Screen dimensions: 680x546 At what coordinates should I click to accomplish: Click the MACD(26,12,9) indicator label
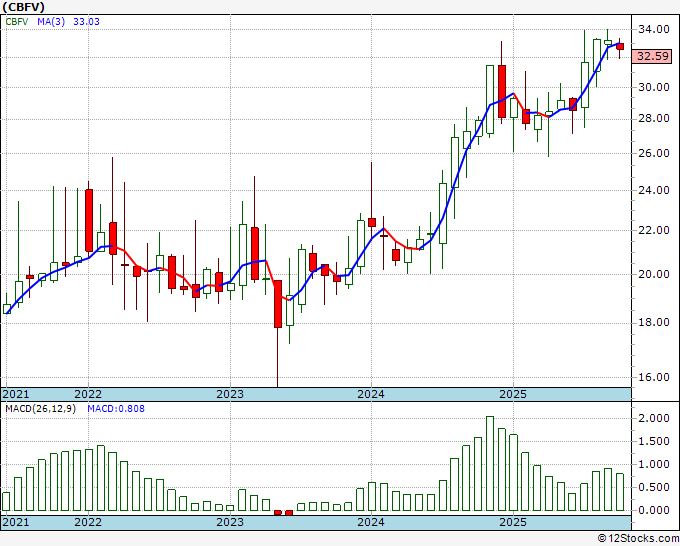click(x=38, y=408)
